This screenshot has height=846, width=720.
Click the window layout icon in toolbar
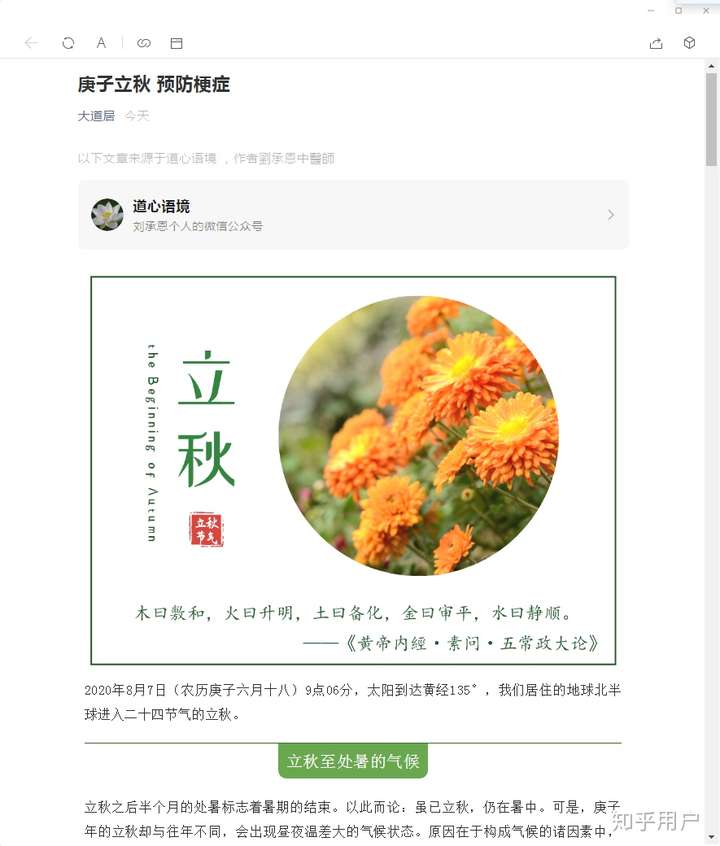[x=176, y=43]
